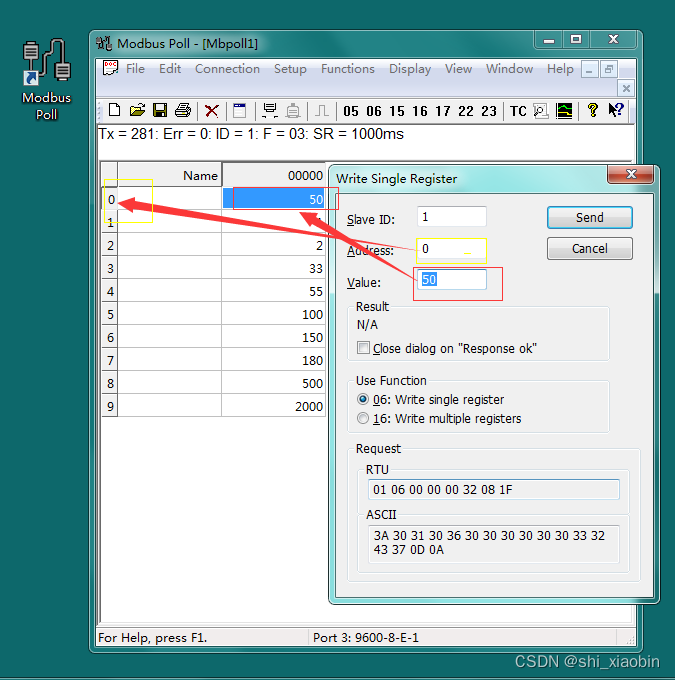Click the Port 3: 9600-8-E-1 status text
The width and height of the screenshot is (675, 680).
[366, 638]
